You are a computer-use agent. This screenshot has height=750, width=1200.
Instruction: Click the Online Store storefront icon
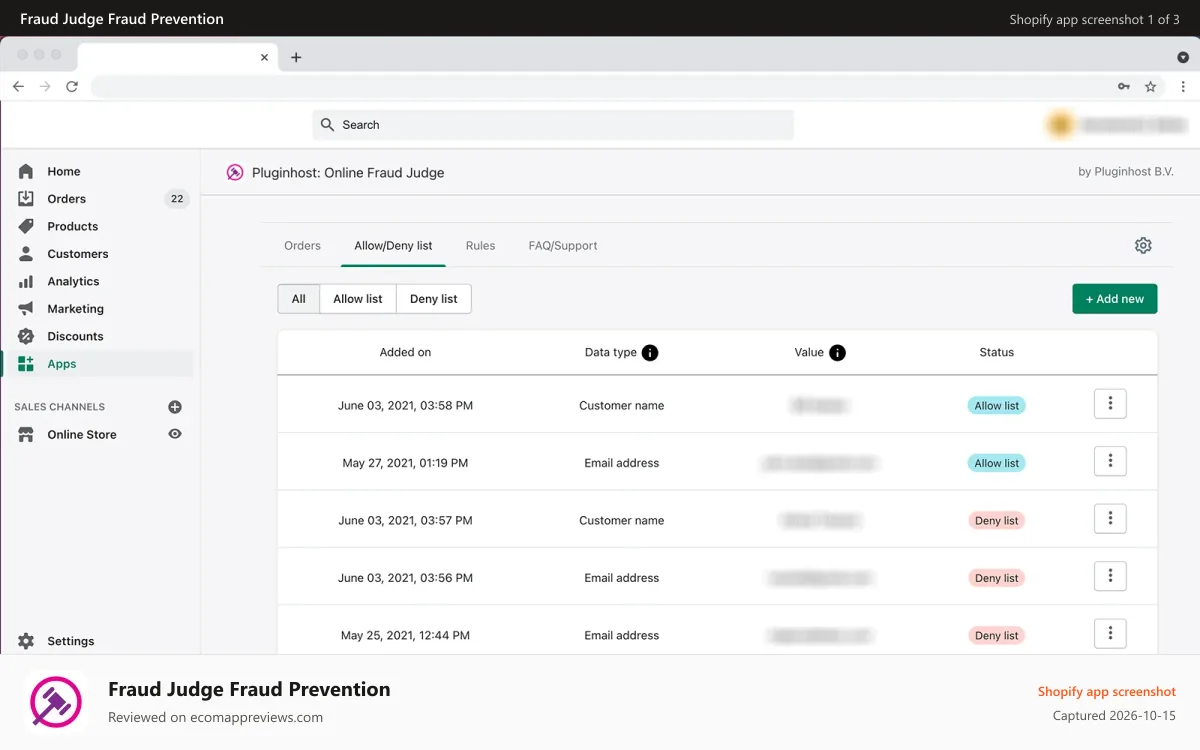[x=26, y=434]
